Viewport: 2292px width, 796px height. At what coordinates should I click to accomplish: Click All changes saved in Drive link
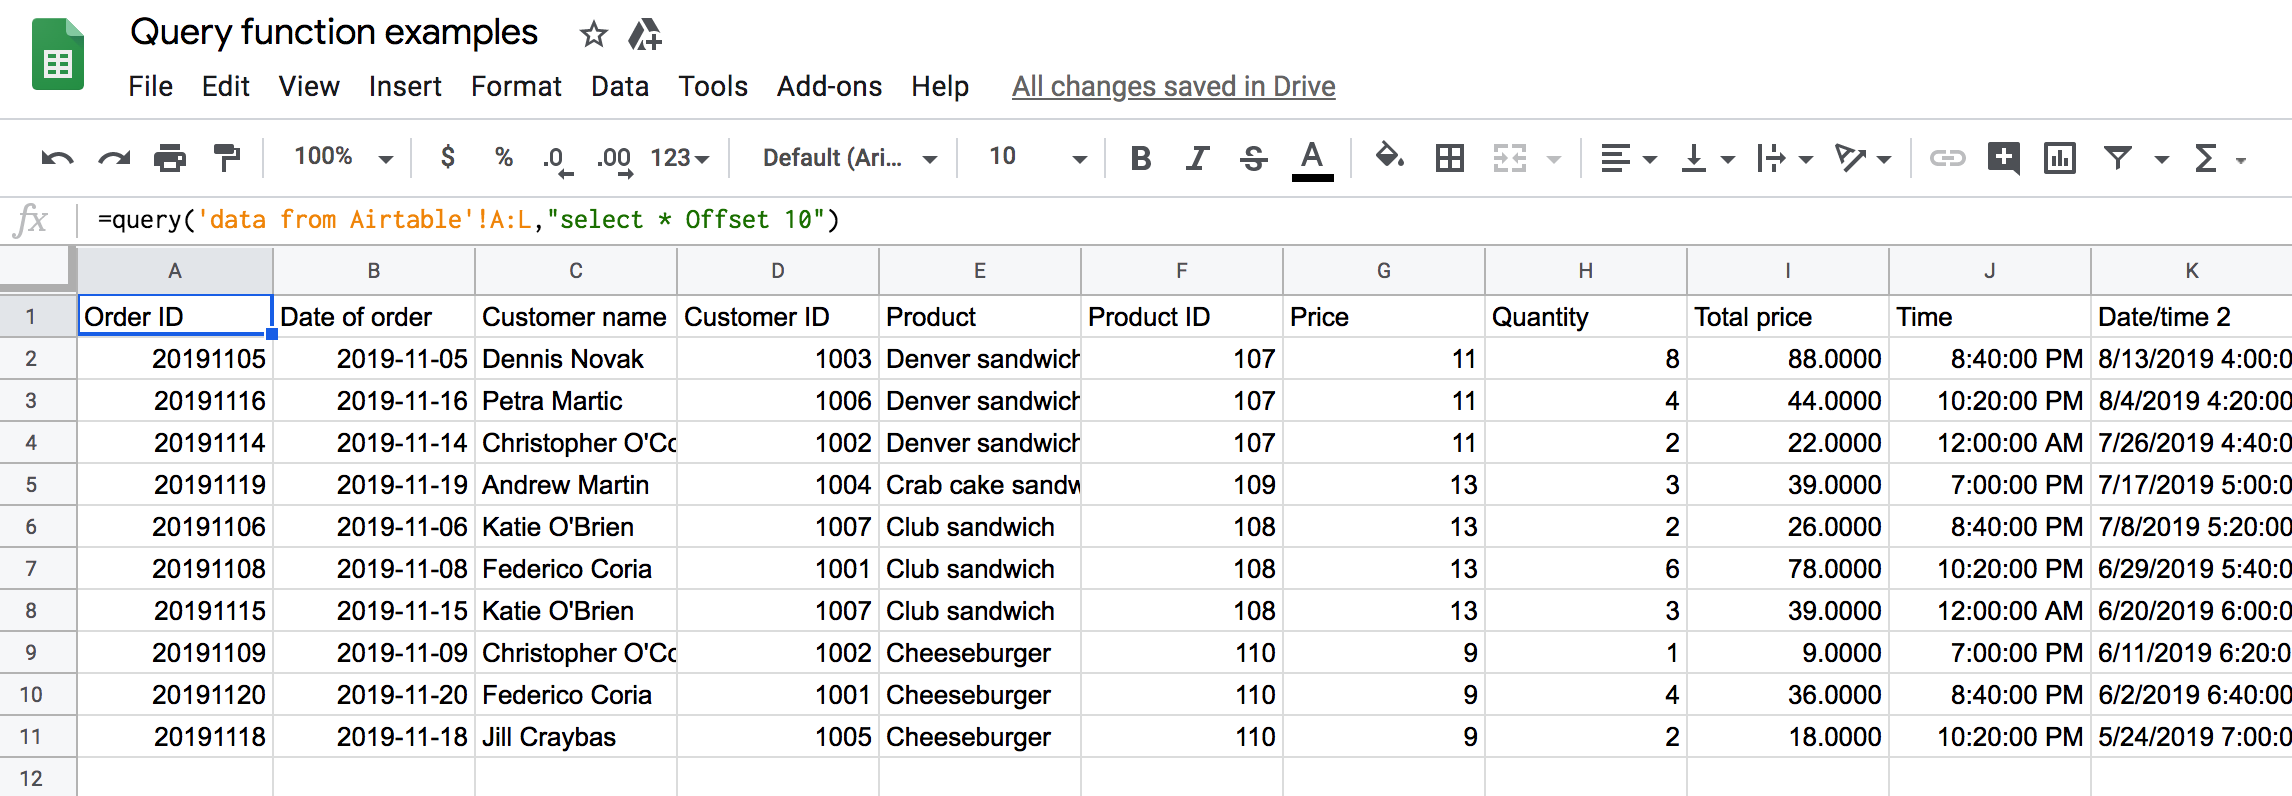point(1173,87)
